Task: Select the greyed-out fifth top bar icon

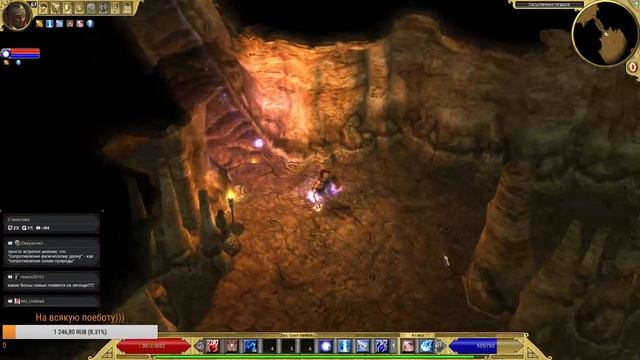Action: [91, 8]
